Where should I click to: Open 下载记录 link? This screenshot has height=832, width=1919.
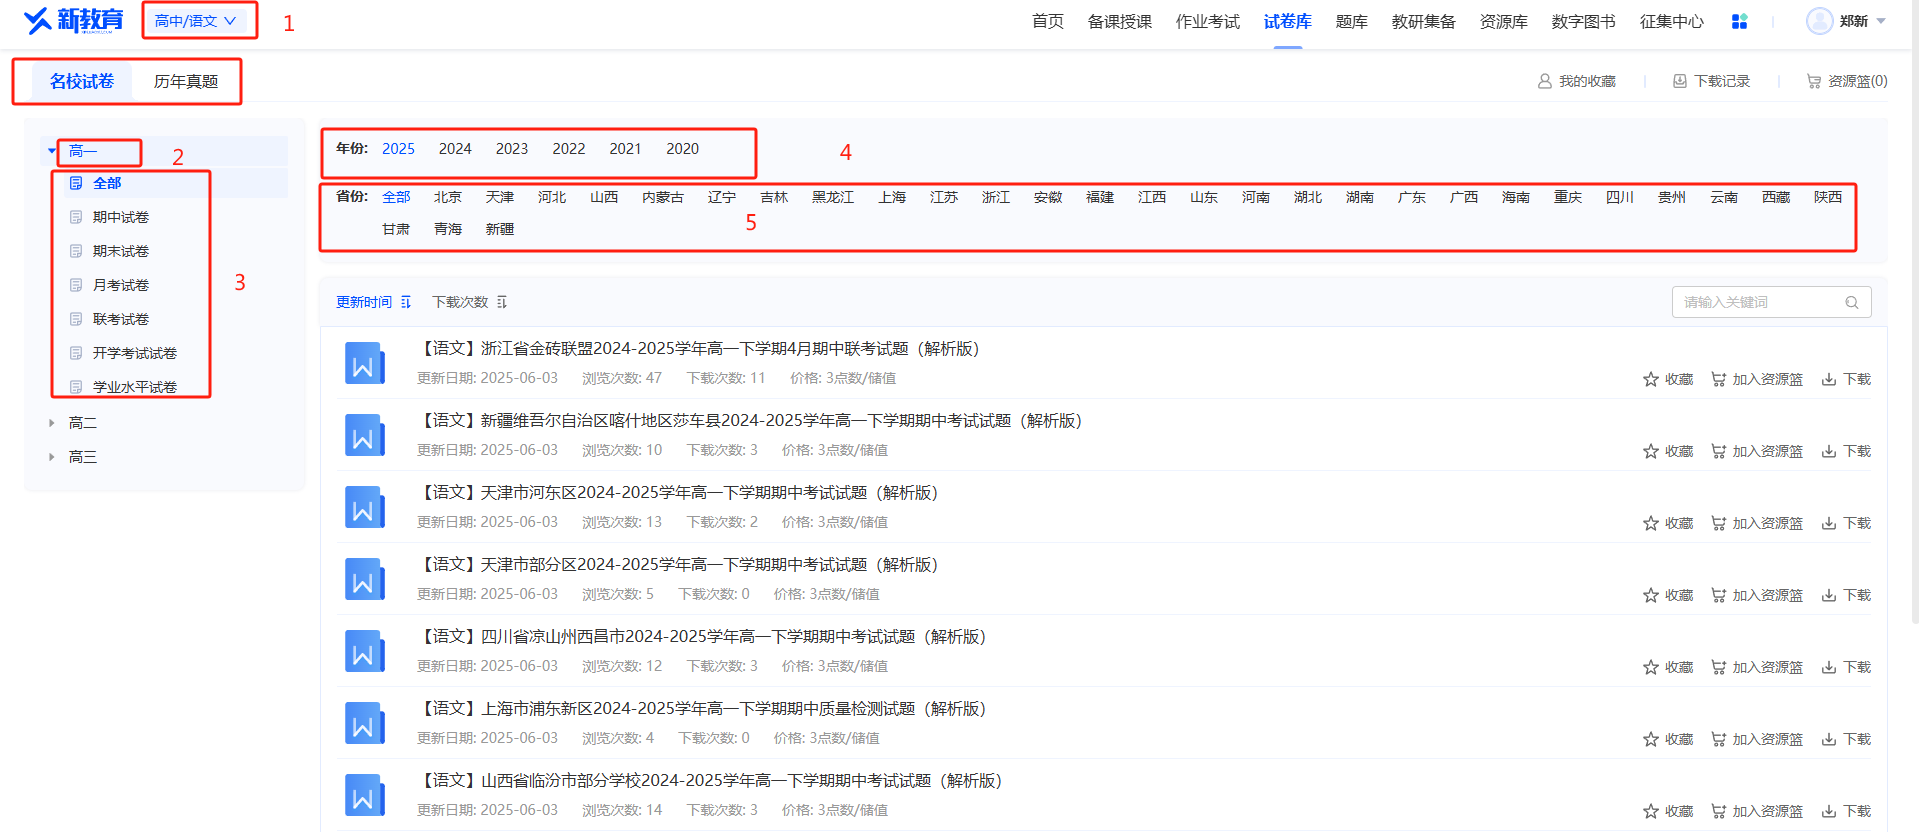(1711, 81)
